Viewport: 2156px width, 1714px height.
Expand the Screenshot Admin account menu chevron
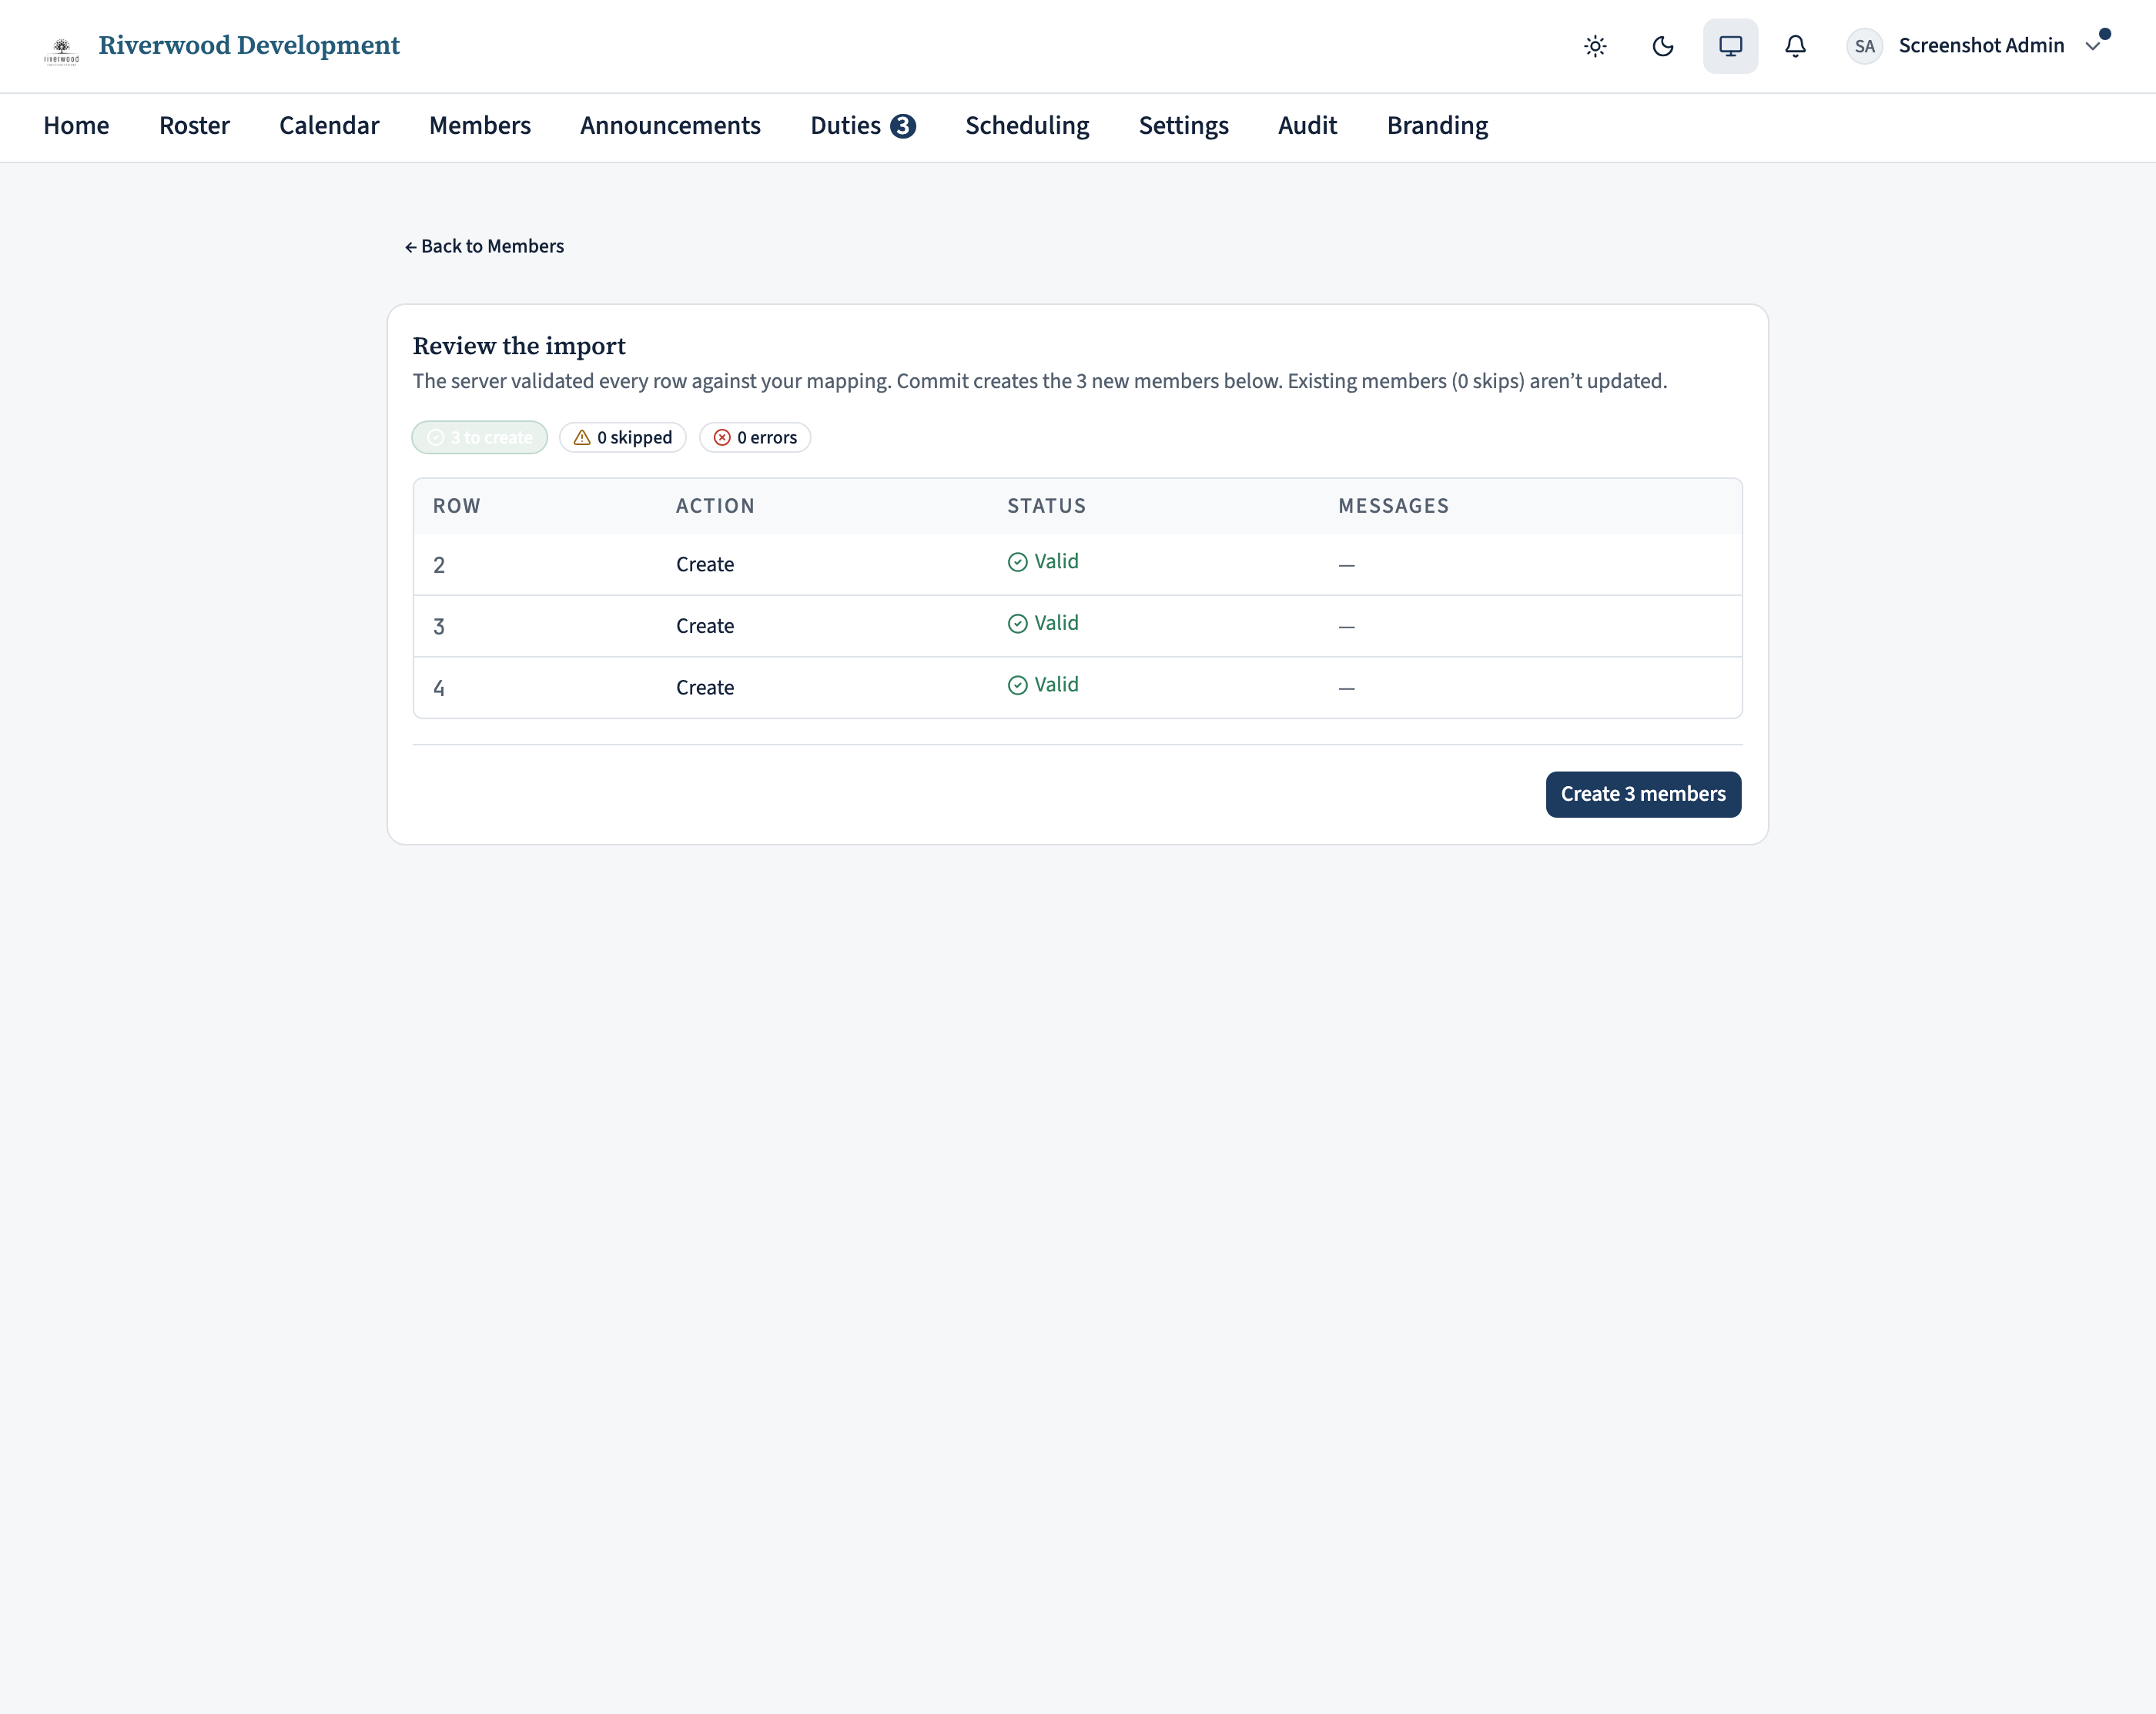click(2092, 46)
